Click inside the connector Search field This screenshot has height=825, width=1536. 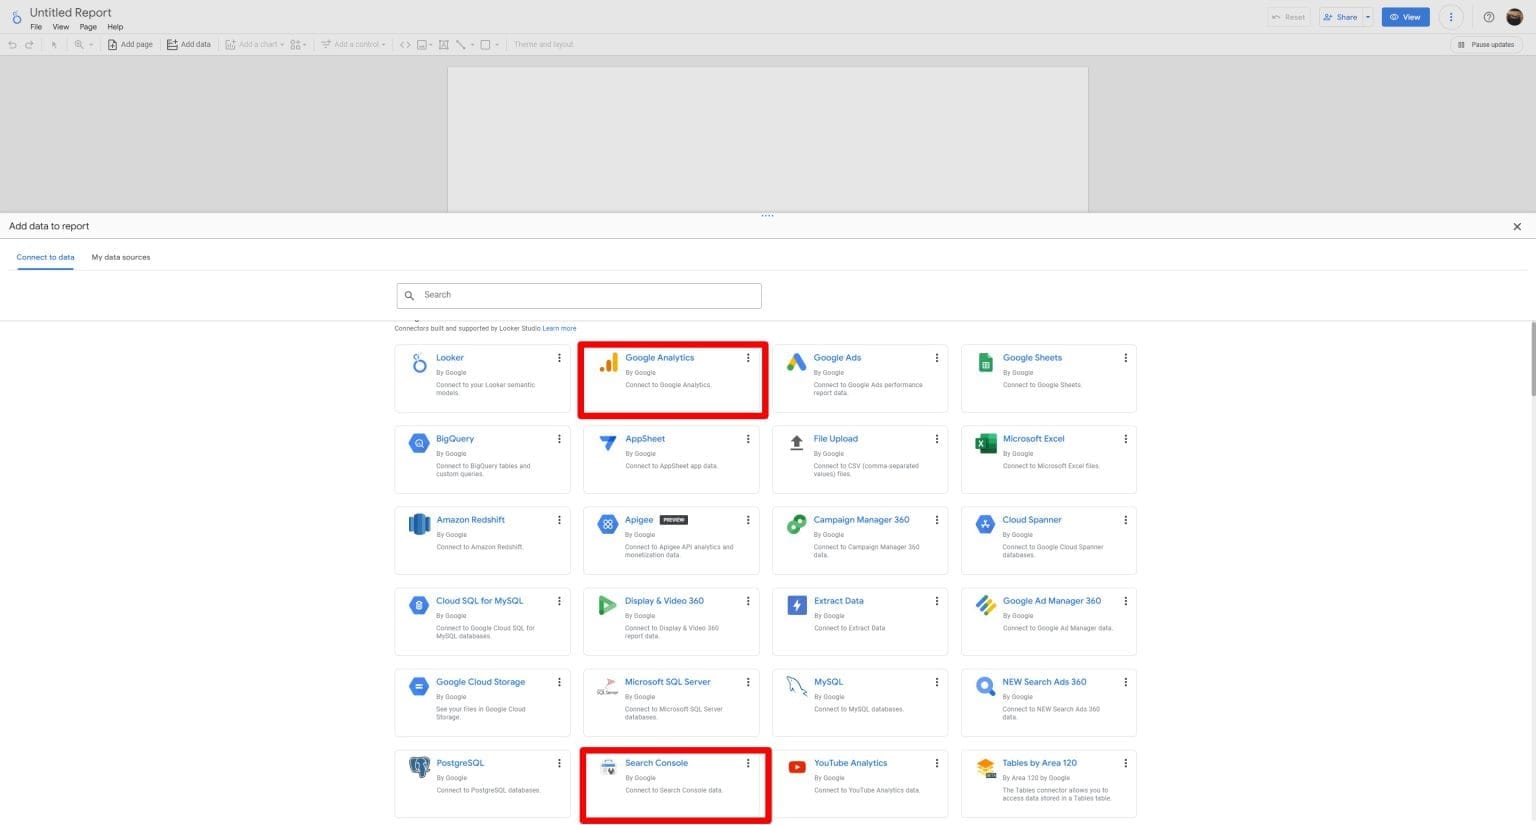(578, 295)
